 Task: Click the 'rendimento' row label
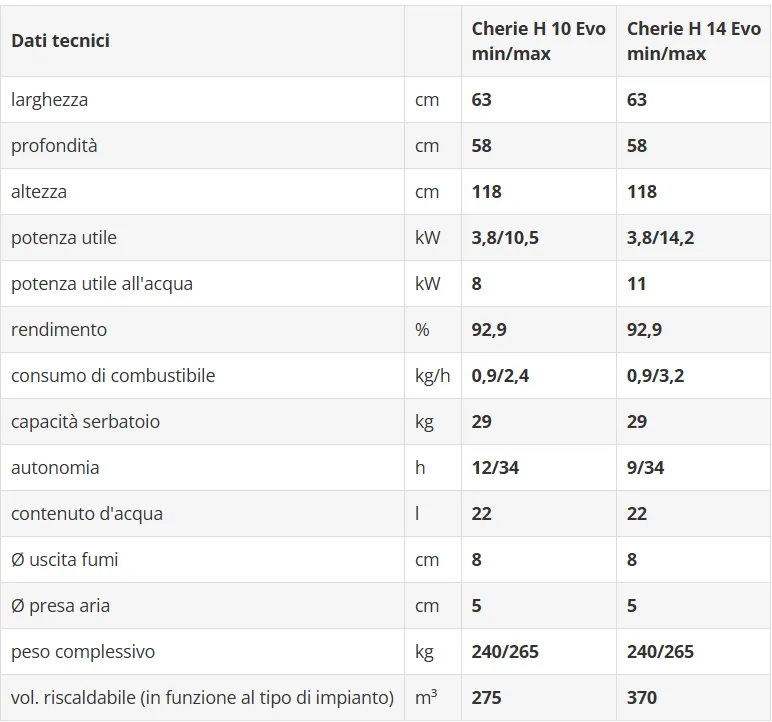coord(59,330)
